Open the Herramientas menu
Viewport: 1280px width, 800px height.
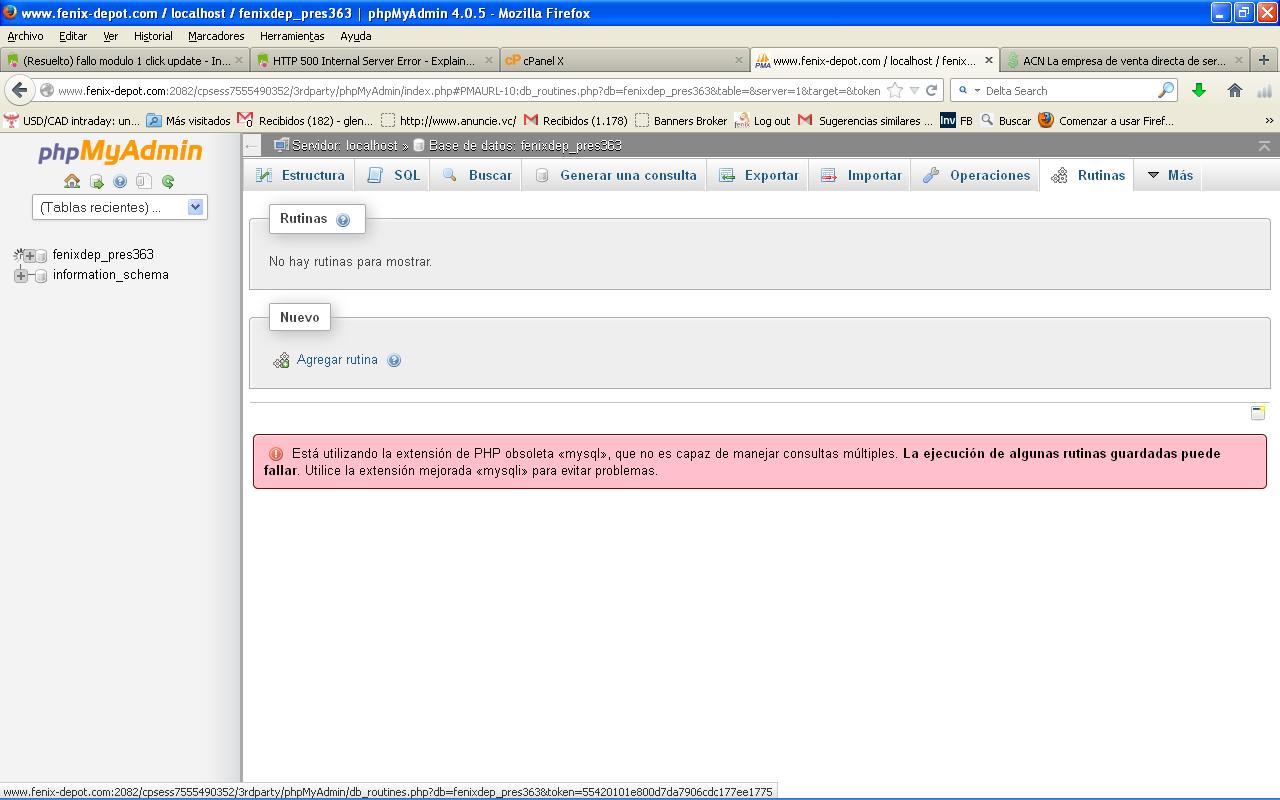(292, 36)
